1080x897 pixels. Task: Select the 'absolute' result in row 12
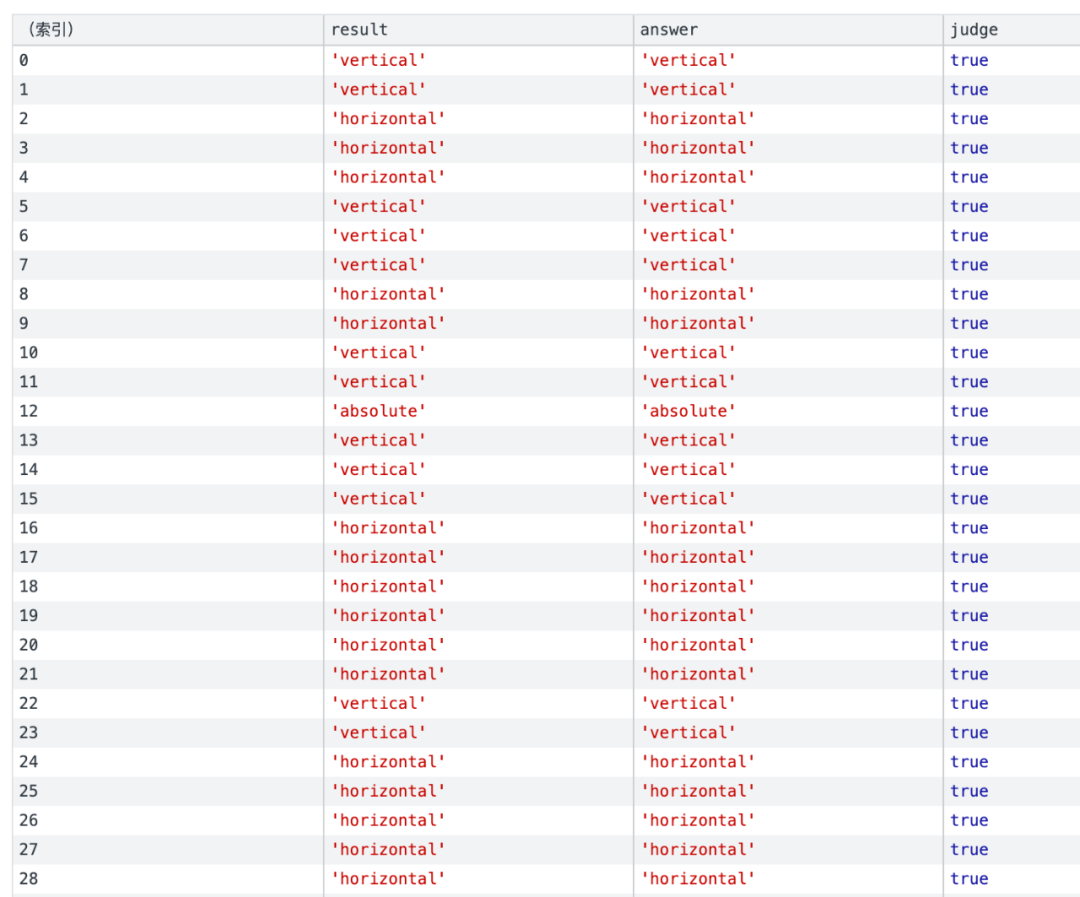click(x=378, y=411)
